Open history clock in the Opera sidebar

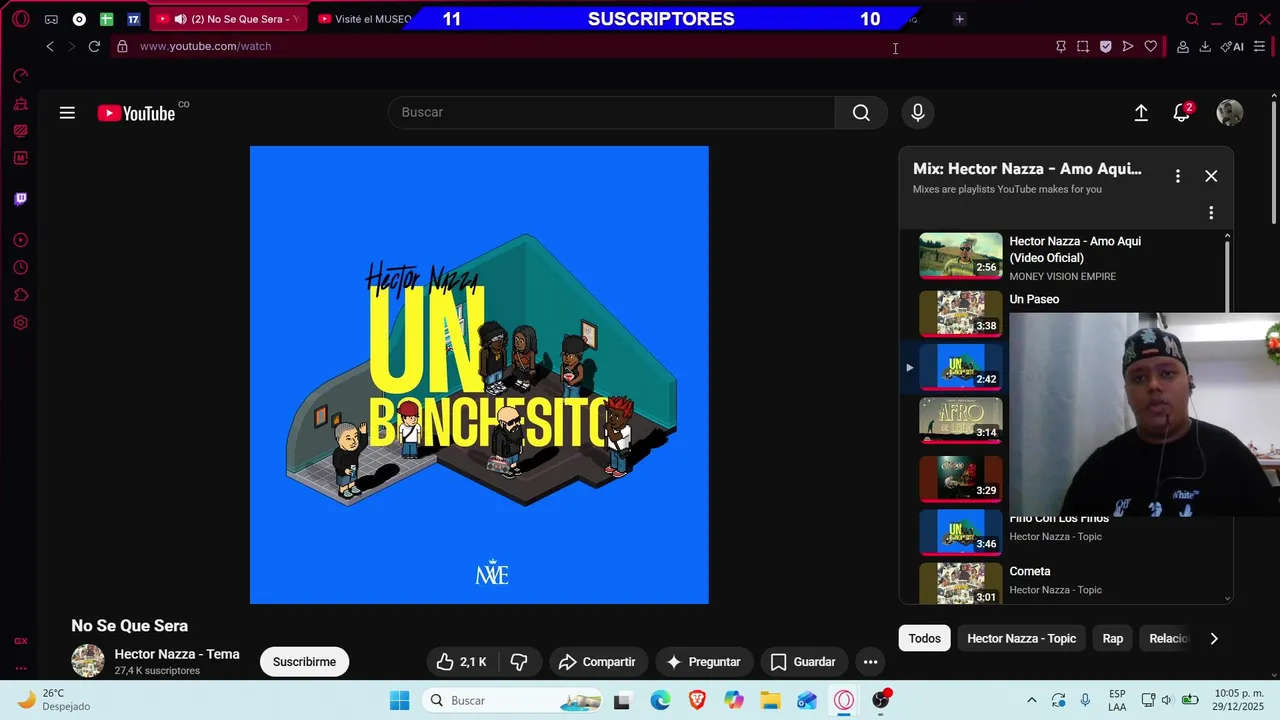coord(20,267)
